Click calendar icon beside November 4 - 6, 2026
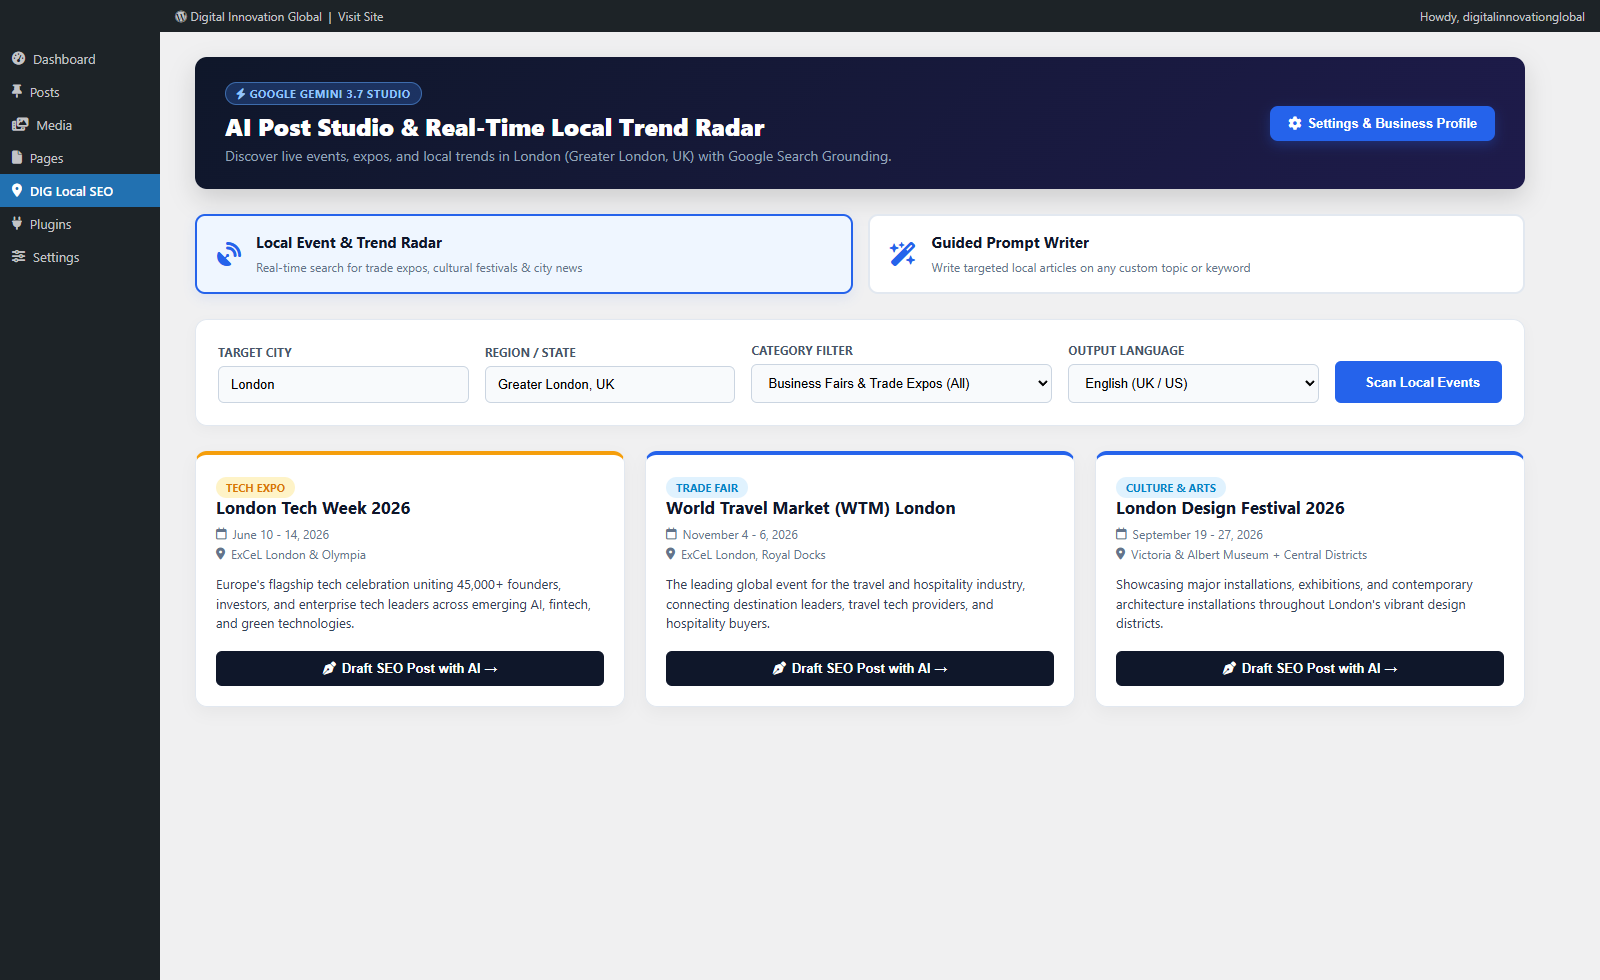 tap(672, 534)
